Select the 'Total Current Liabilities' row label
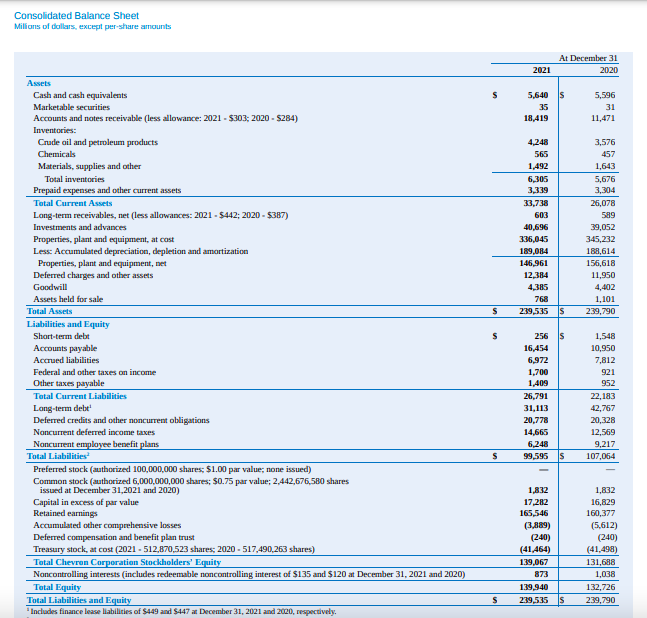This screenshot has height=618, width=647. (80, 396)
